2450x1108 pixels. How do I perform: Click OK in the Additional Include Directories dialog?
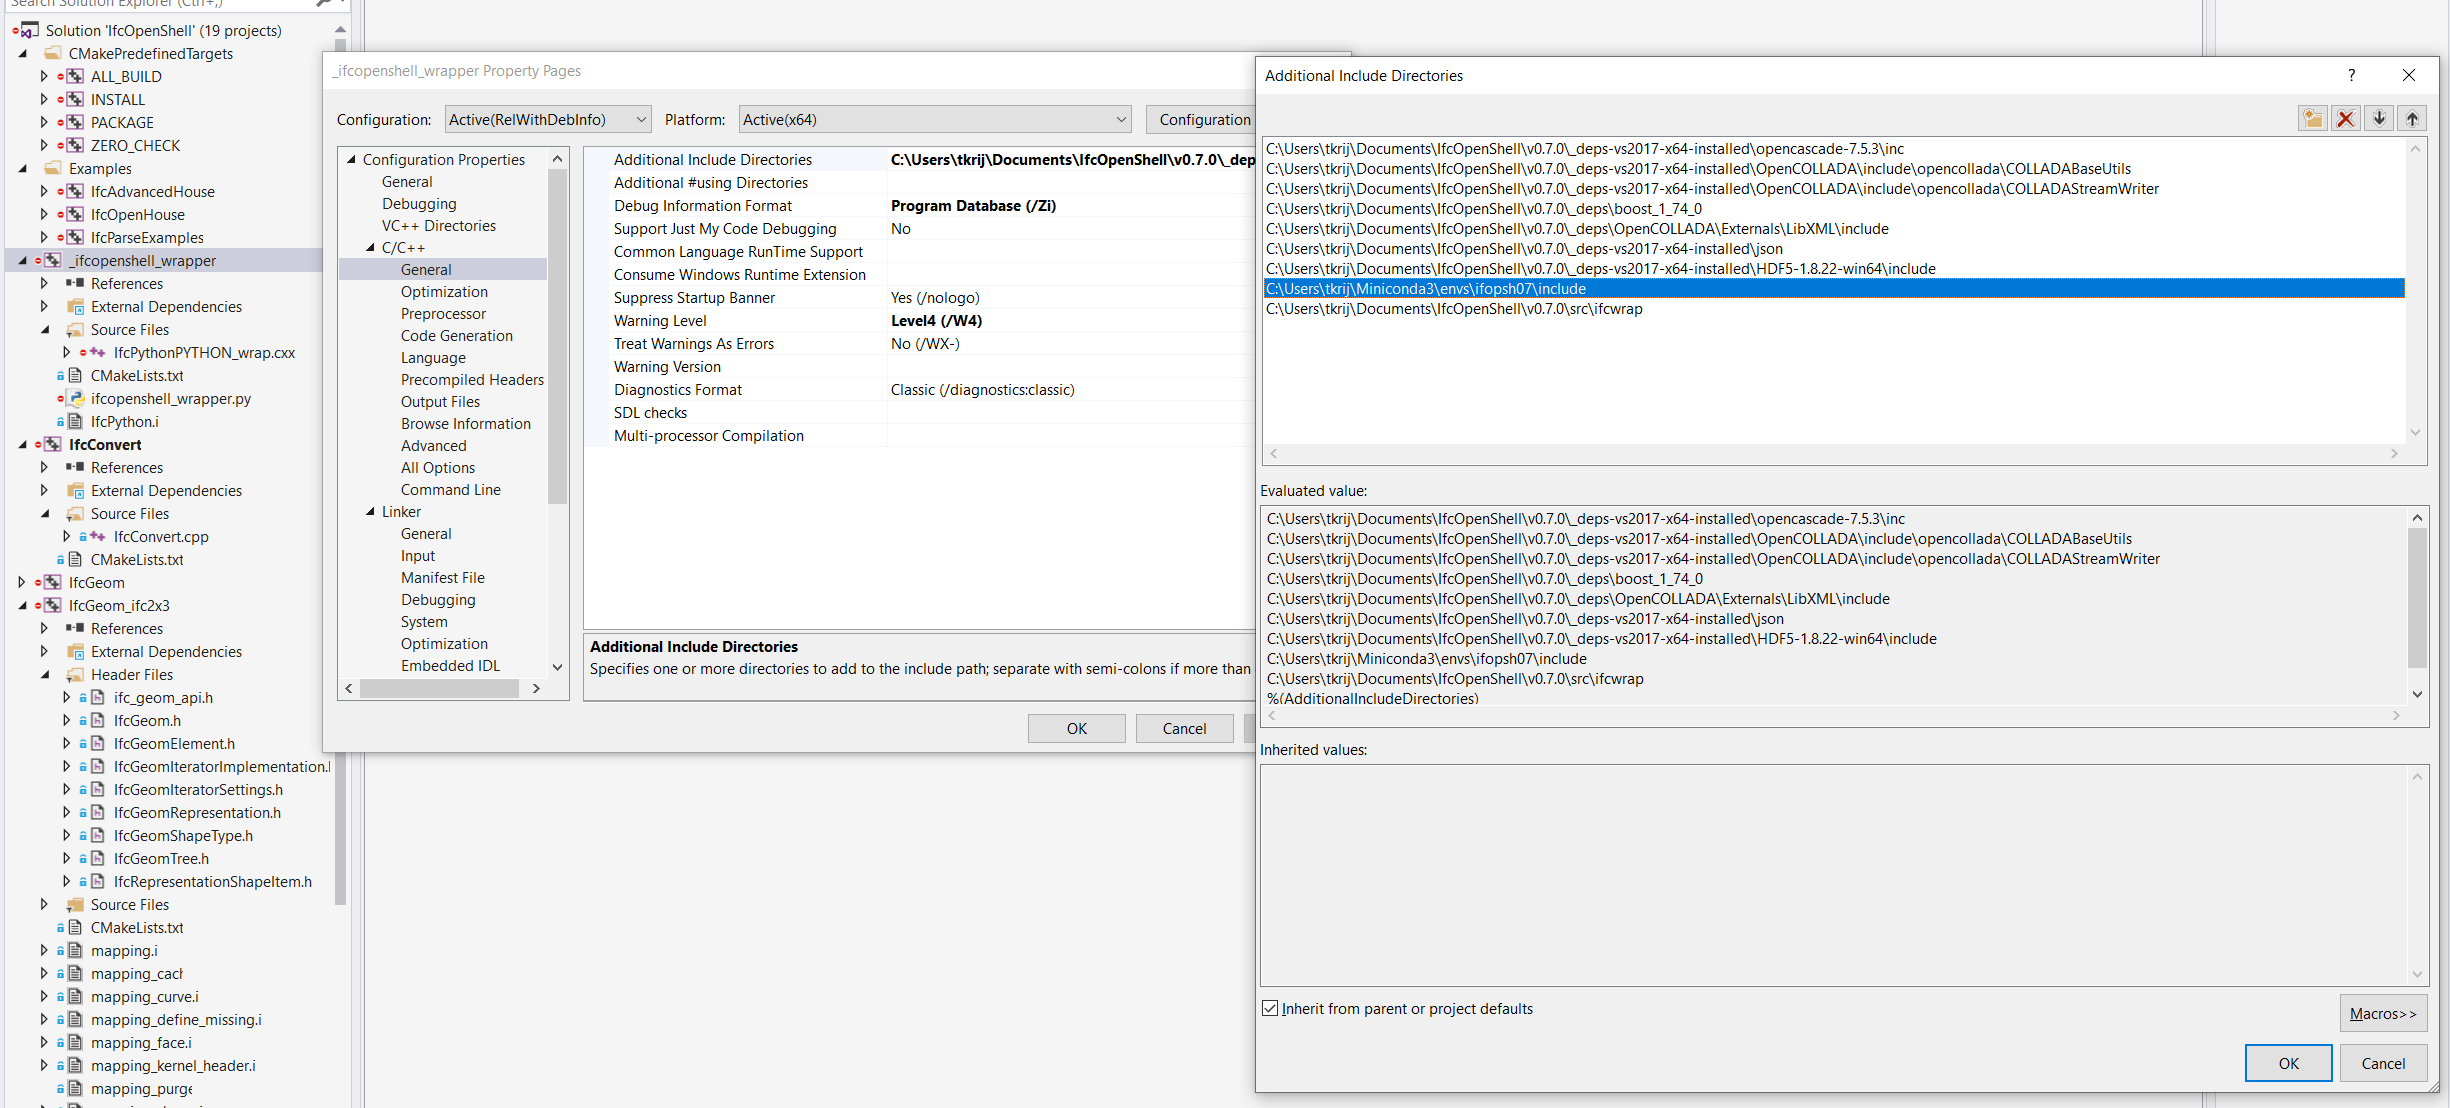[2288, 1063]
